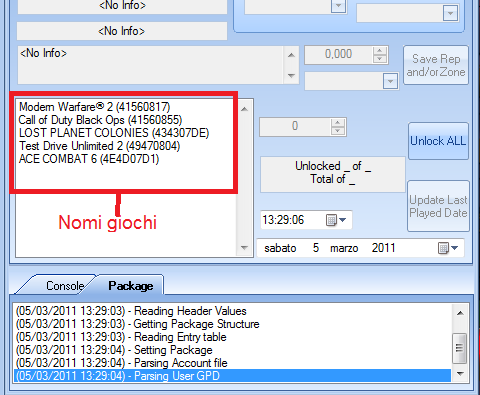Decrease the 0 value spinner
Image resolution: width=480 pixels, height=395 pixels.
338,131
